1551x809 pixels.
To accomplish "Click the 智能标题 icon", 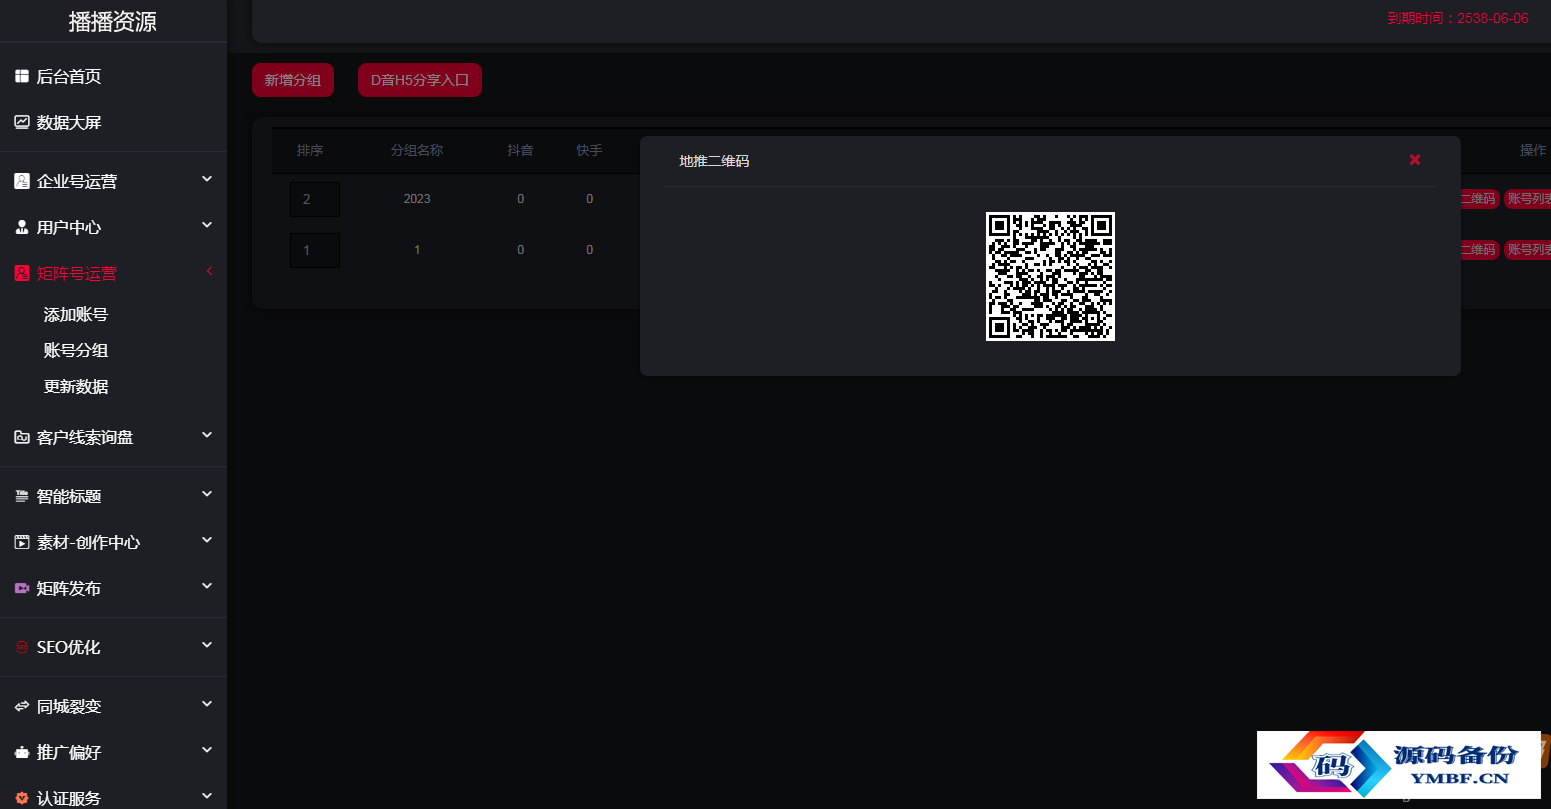I will pos(21,496).
